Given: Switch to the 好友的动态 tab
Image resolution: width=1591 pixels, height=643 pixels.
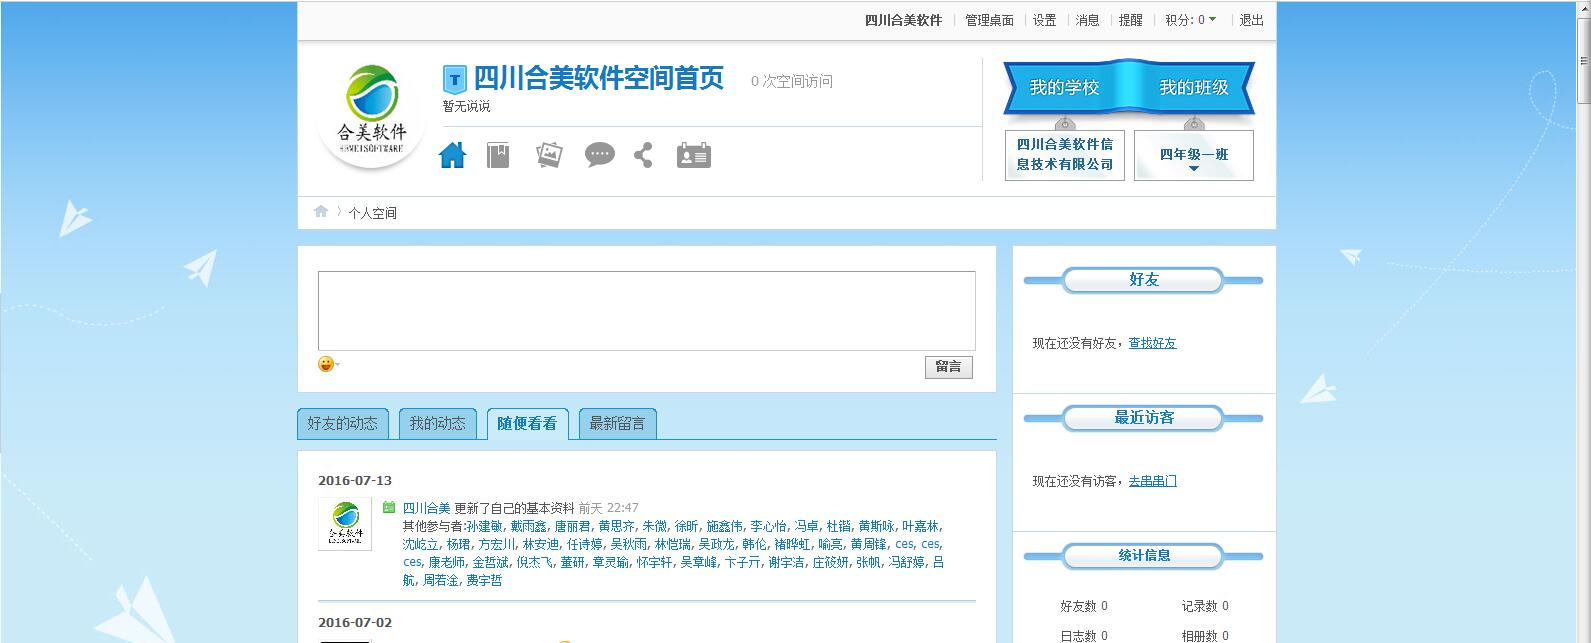Looking at the screenshot, I should click(342, 424).
